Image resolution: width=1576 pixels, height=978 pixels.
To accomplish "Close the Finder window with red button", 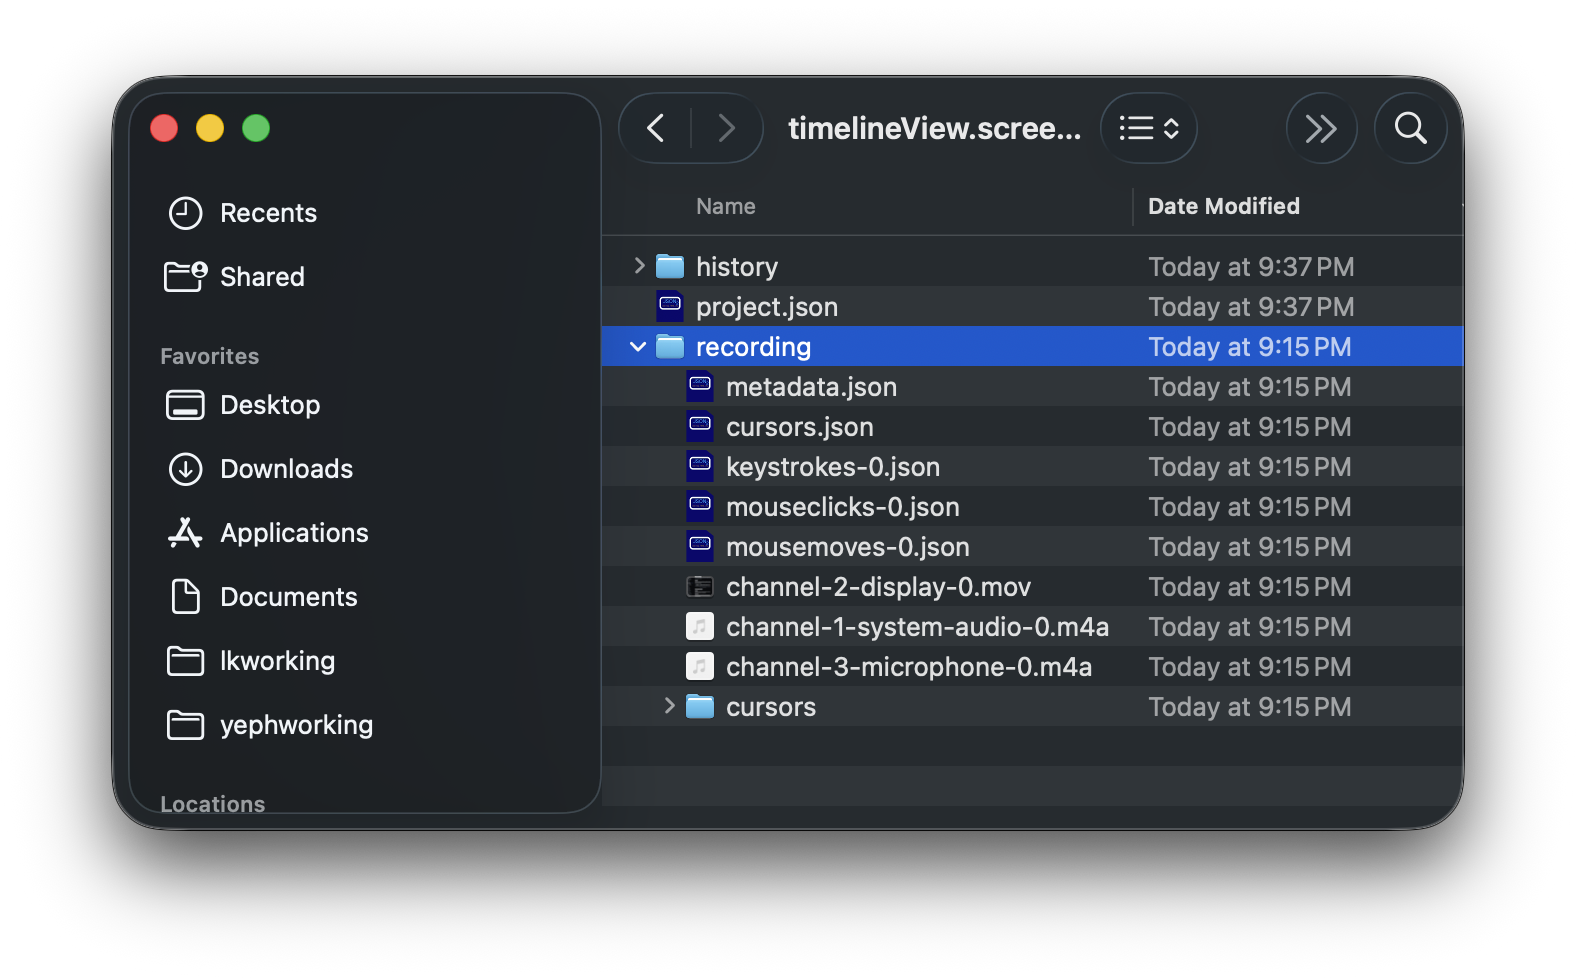I will point(164,128).
